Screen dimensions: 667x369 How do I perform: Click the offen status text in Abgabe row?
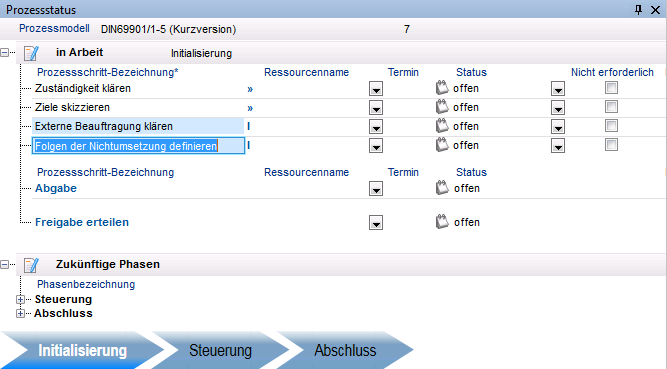click(x=467, y=188)
